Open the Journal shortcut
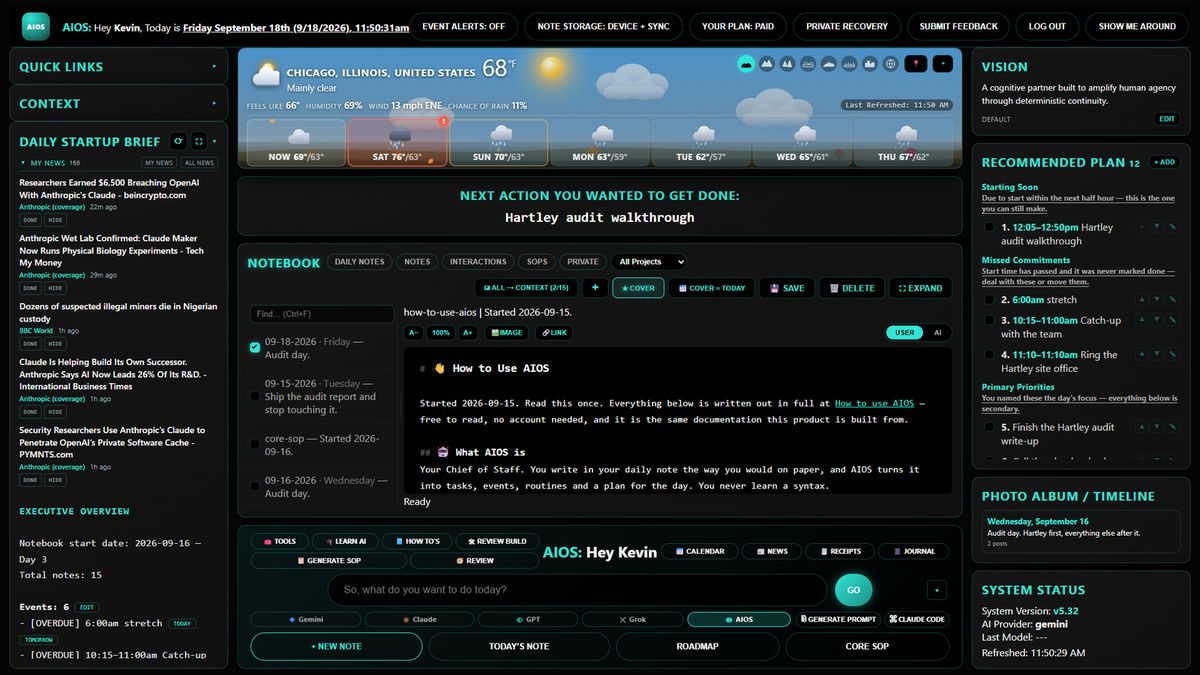Image resolution: width=1200 pixels, height=675 pixels. click(913, 551)
